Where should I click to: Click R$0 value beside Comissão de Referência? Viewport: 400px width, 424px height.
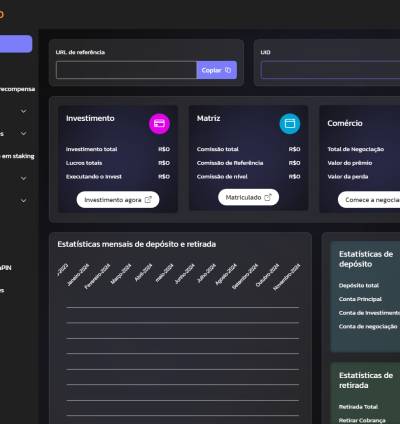click(x=294, y=163)
